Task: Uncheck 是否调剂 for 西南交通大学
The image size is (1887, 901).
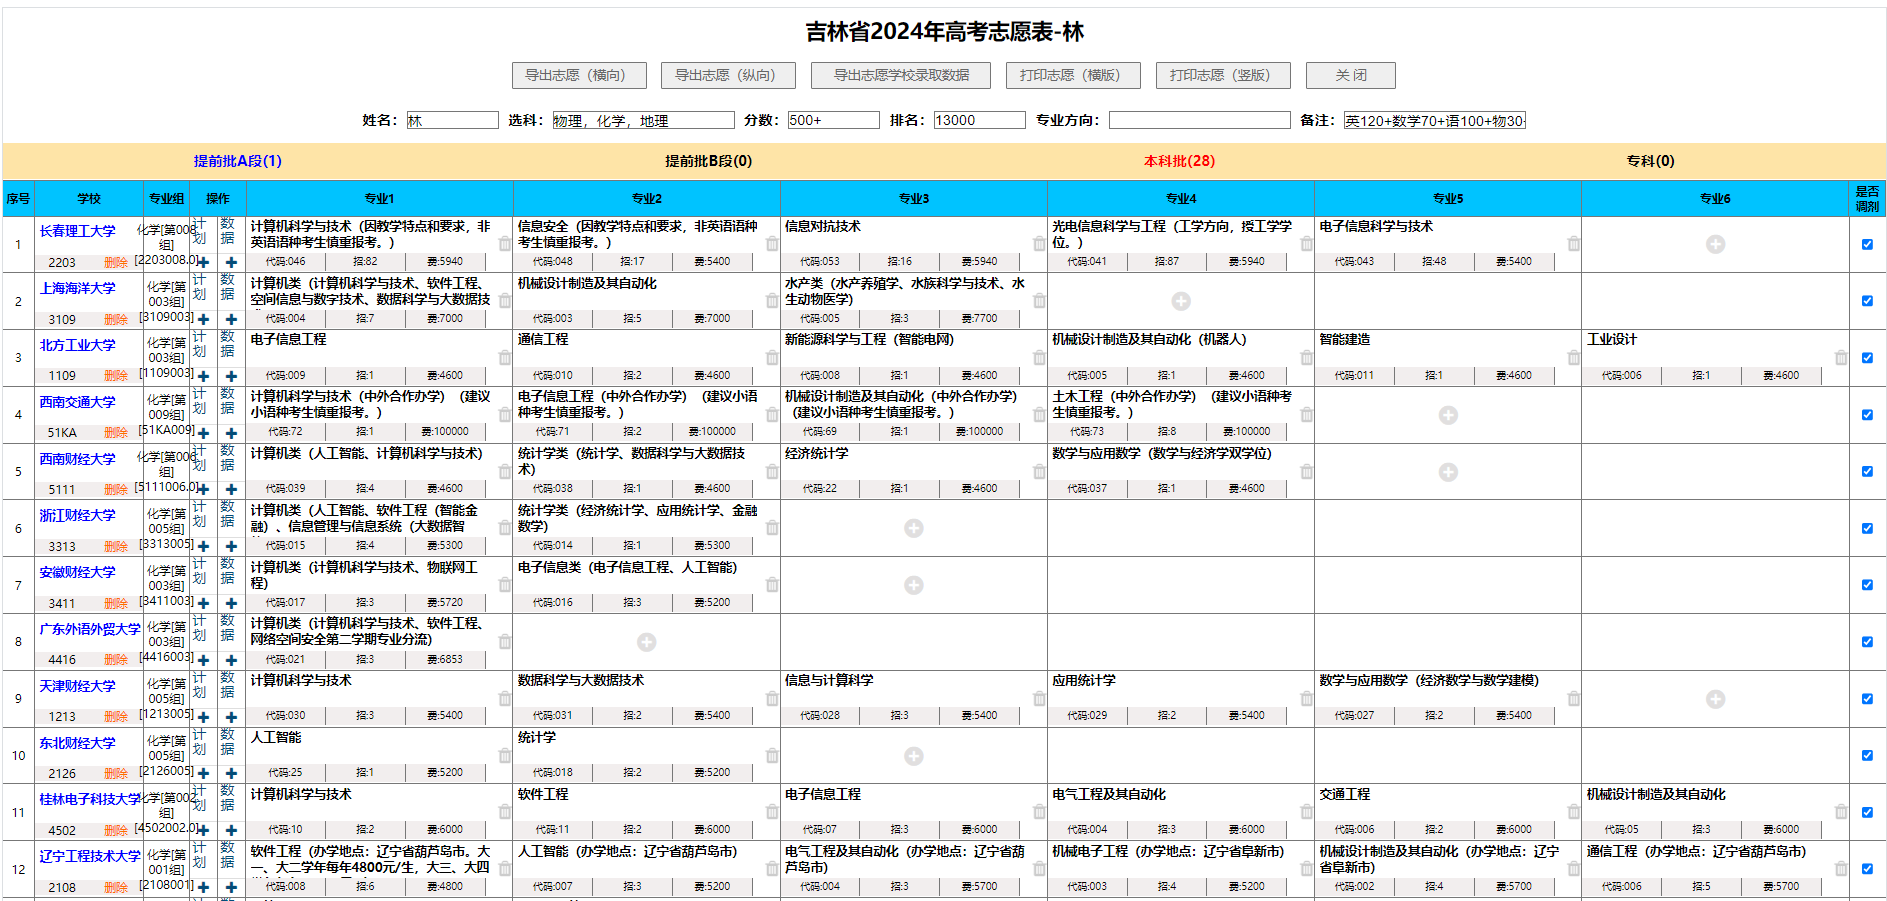Action: point(1867,414)
